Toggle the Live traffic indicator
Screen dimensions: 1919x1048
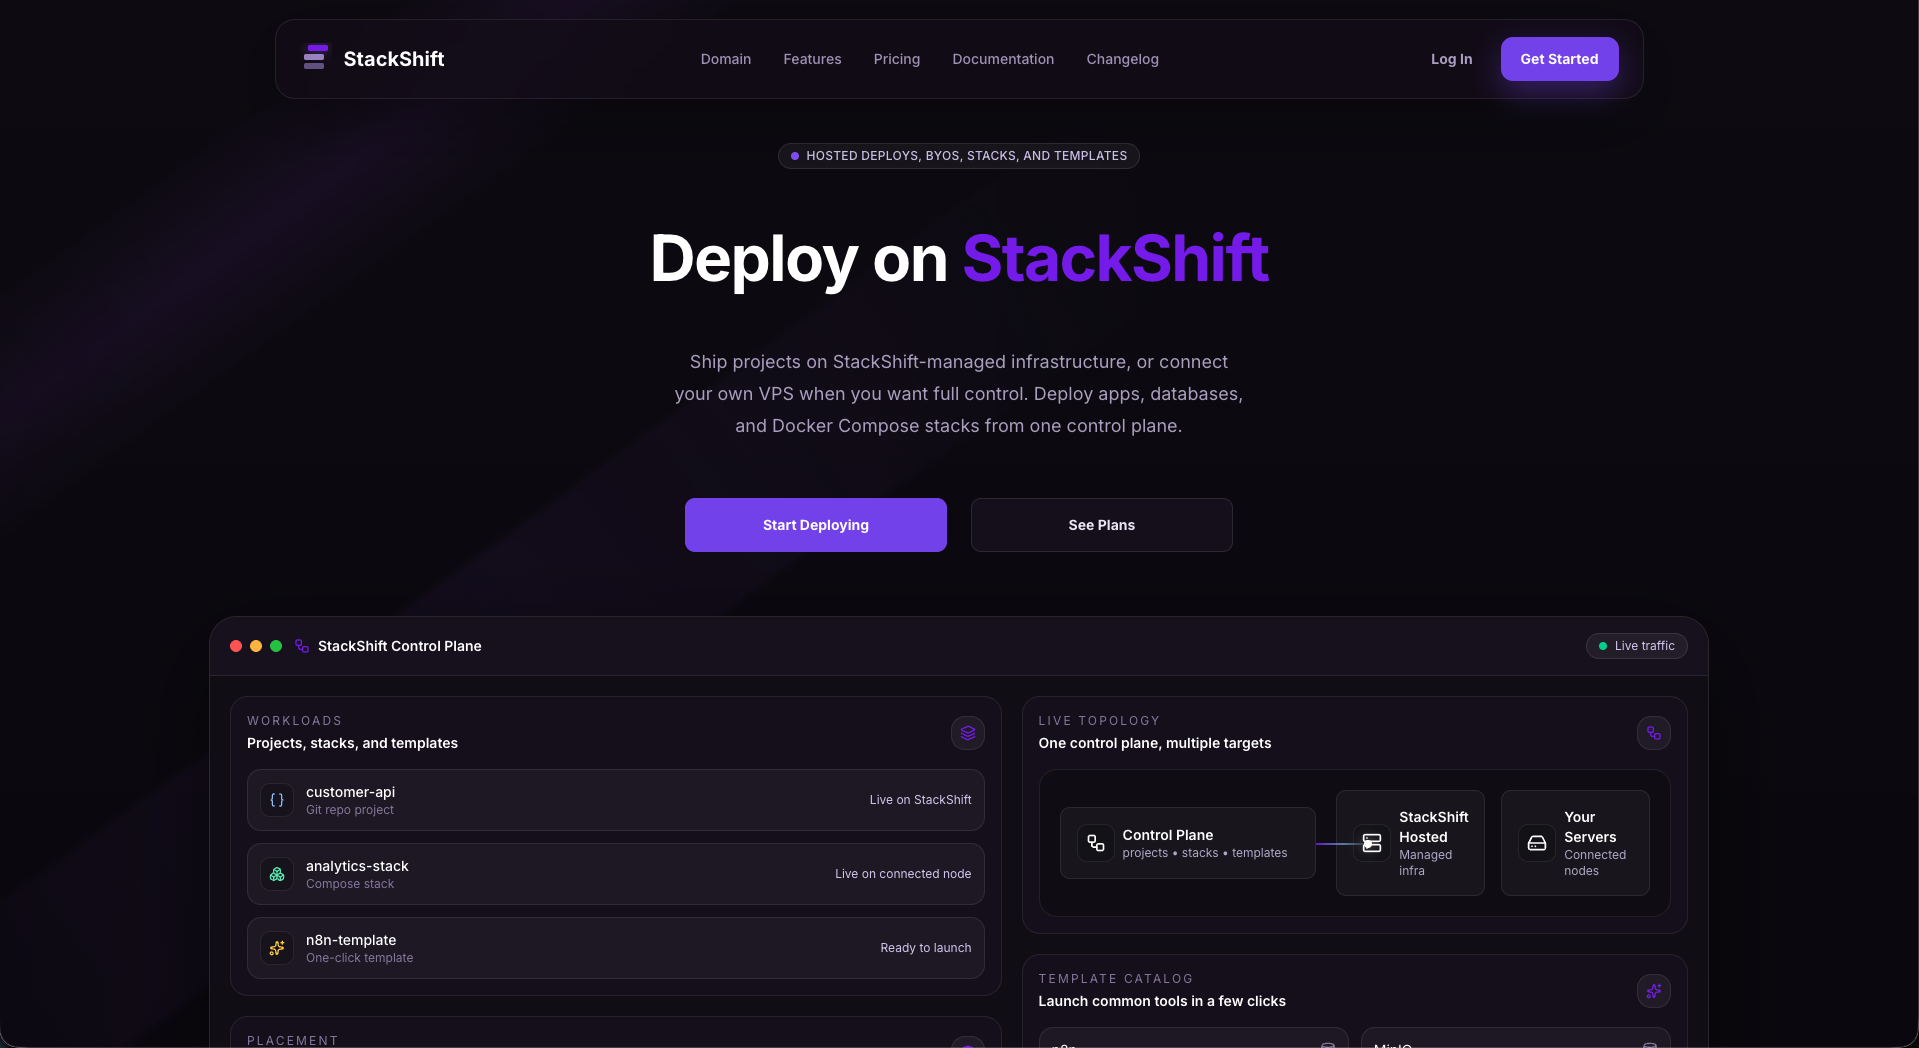tap(1635, 646)
